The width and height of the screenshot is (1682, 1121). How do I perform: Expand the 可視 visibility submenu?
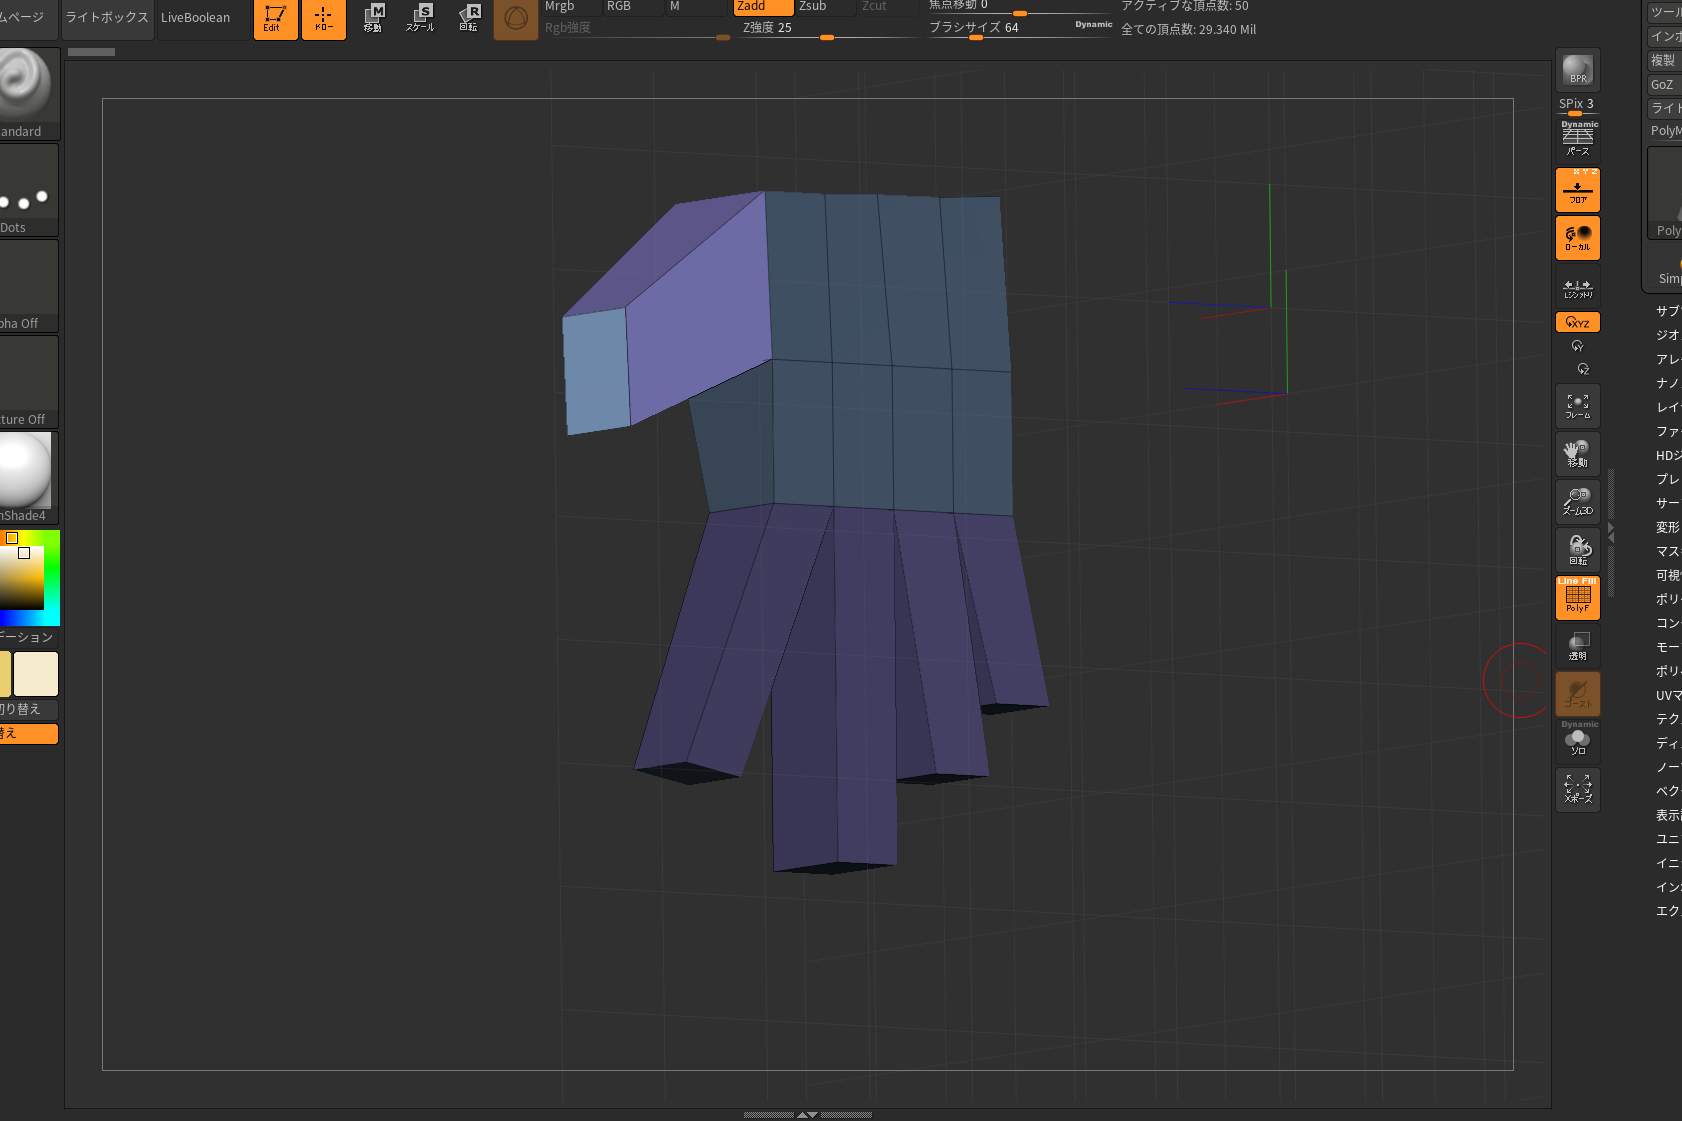point(1668,575)
